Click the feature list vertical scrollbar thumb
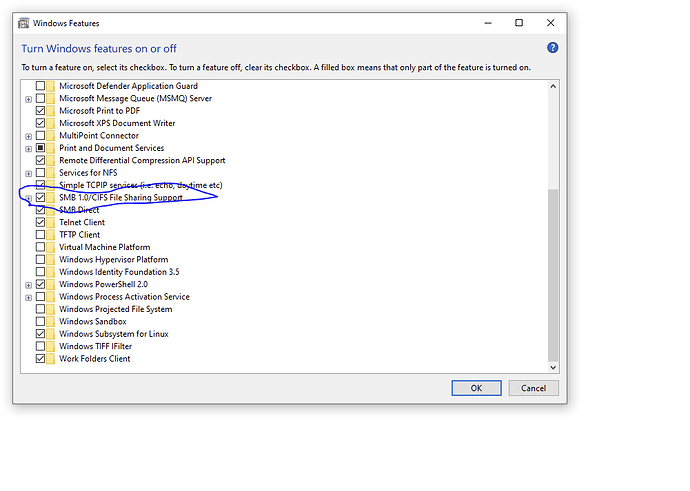 [553, 275]
